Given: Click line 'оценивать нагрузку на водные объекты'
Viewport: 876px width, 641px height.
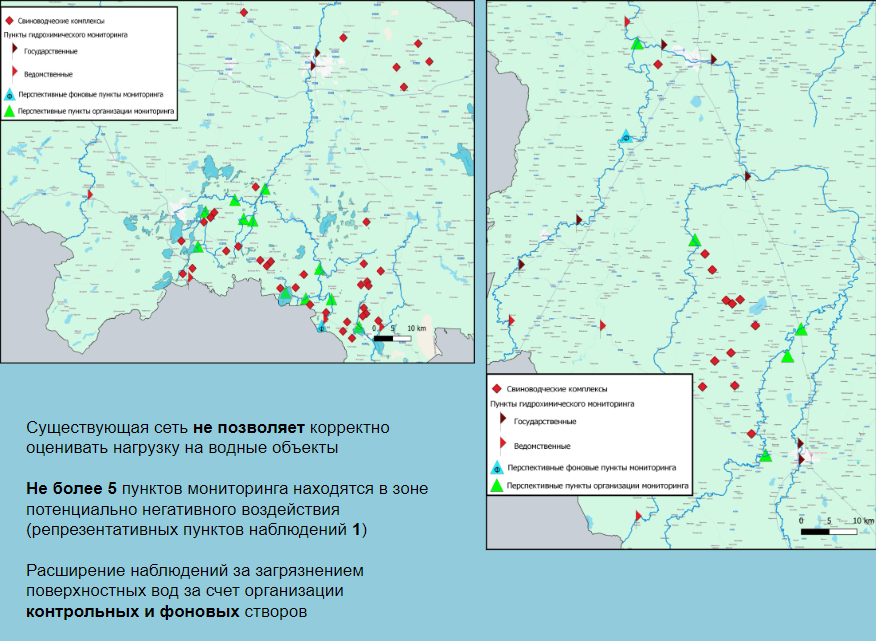Looking at the screenshot, I should coord(182,448).
